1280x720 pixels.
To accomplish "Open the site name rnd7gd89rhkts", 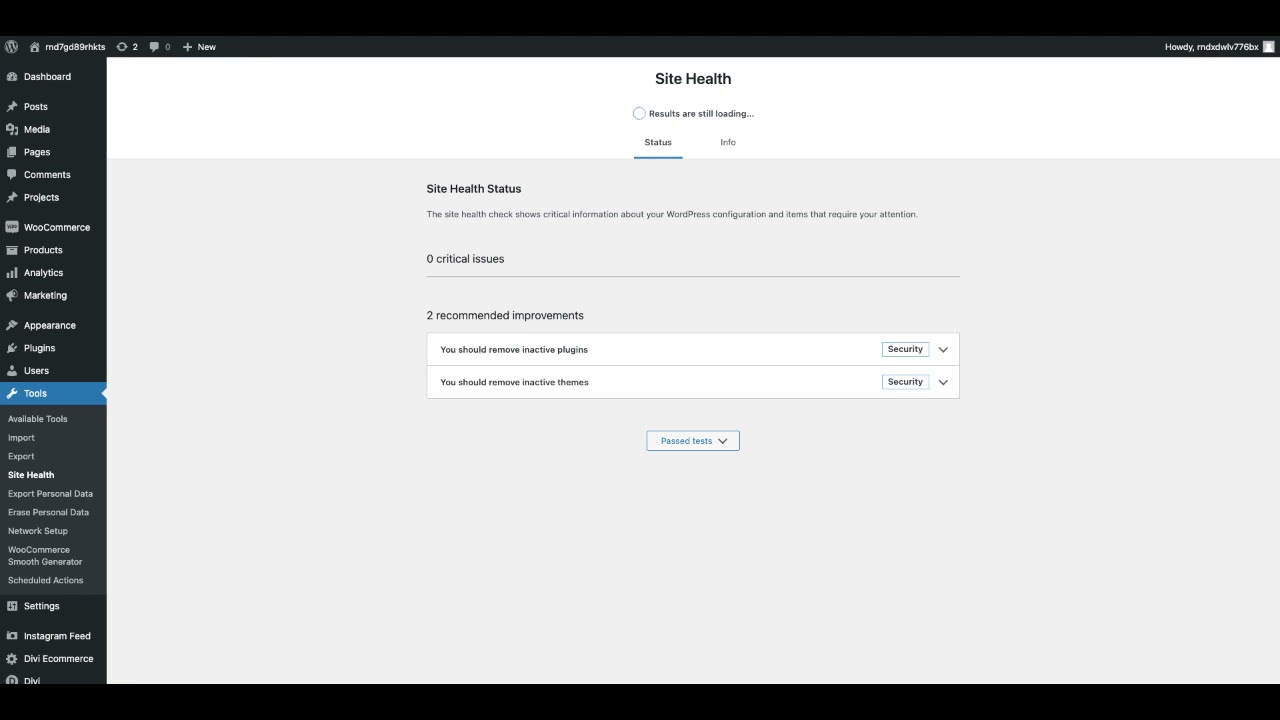I will [x=75, y=47].
